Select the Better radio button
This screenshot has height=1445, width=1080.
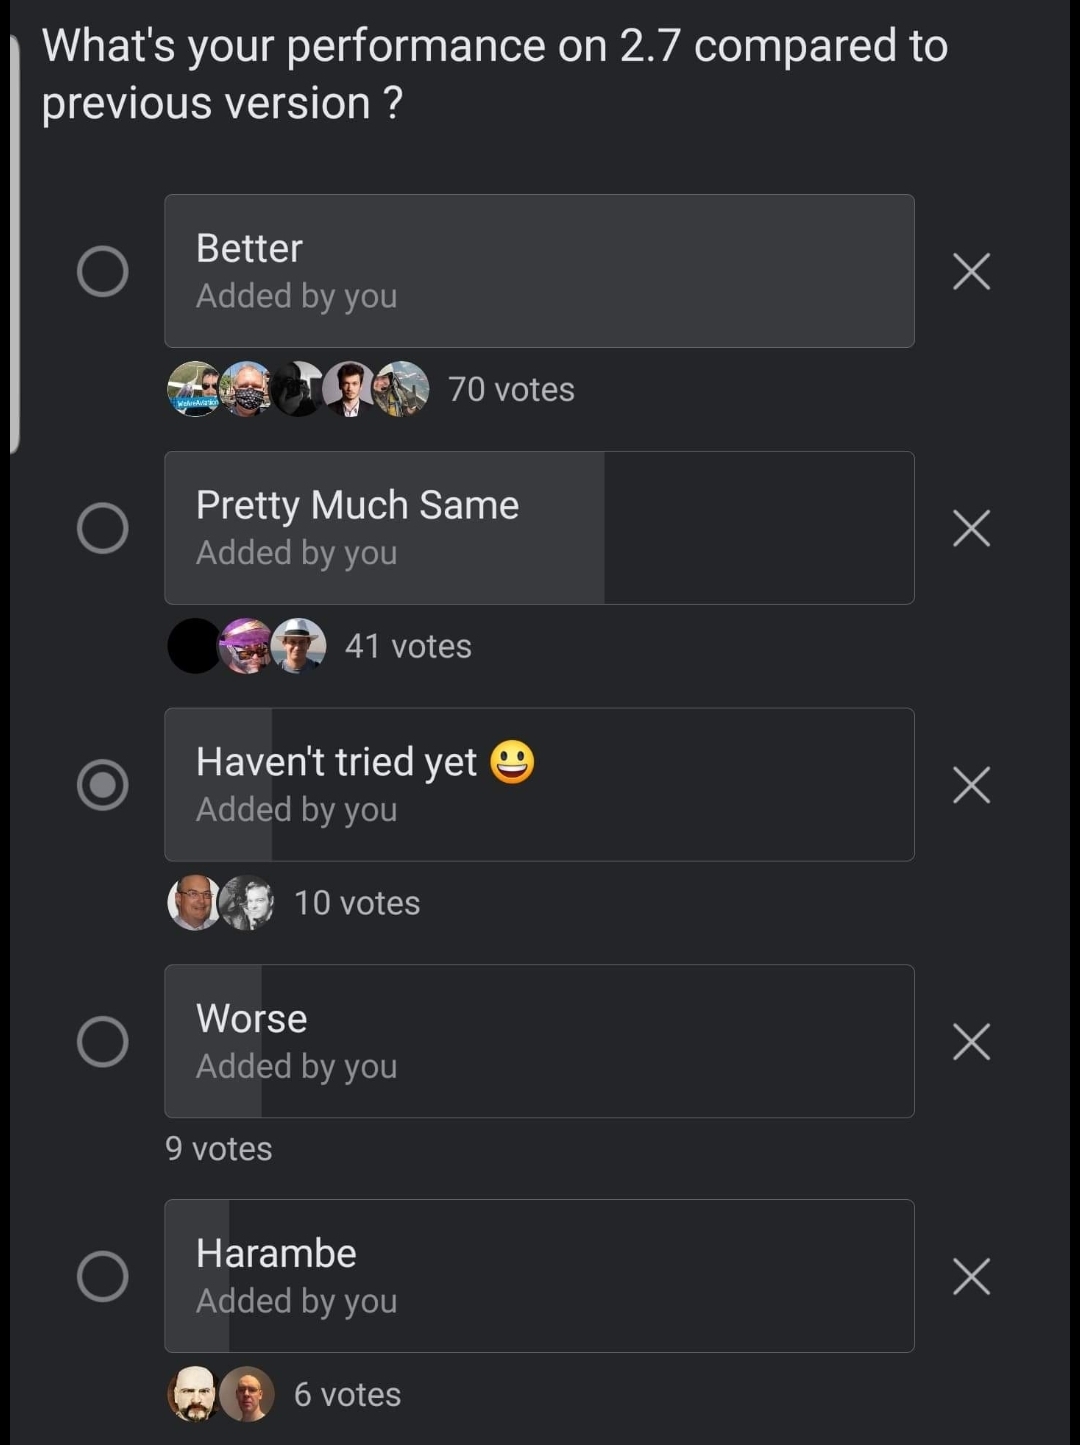pyautogui.click(x=103, y=271)
